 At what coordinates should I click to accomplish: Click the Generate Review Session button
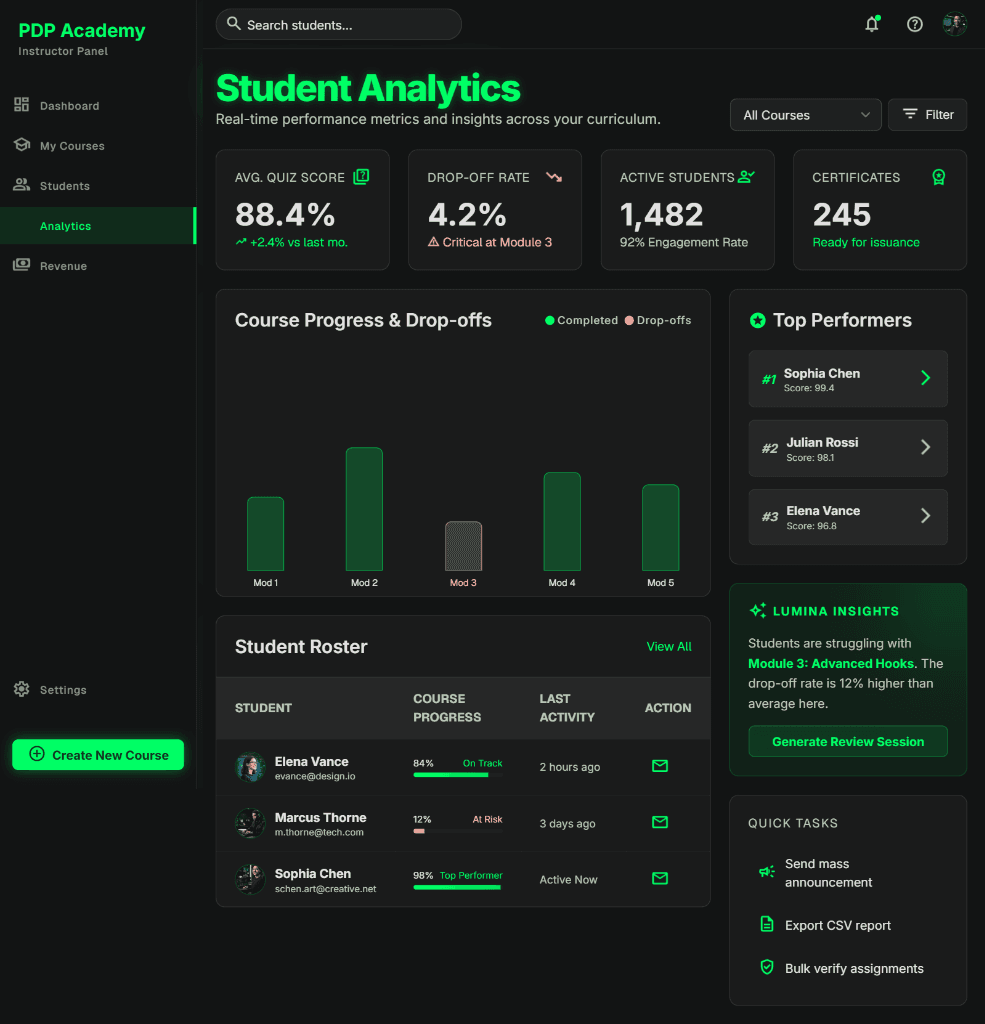pos(848,741)
